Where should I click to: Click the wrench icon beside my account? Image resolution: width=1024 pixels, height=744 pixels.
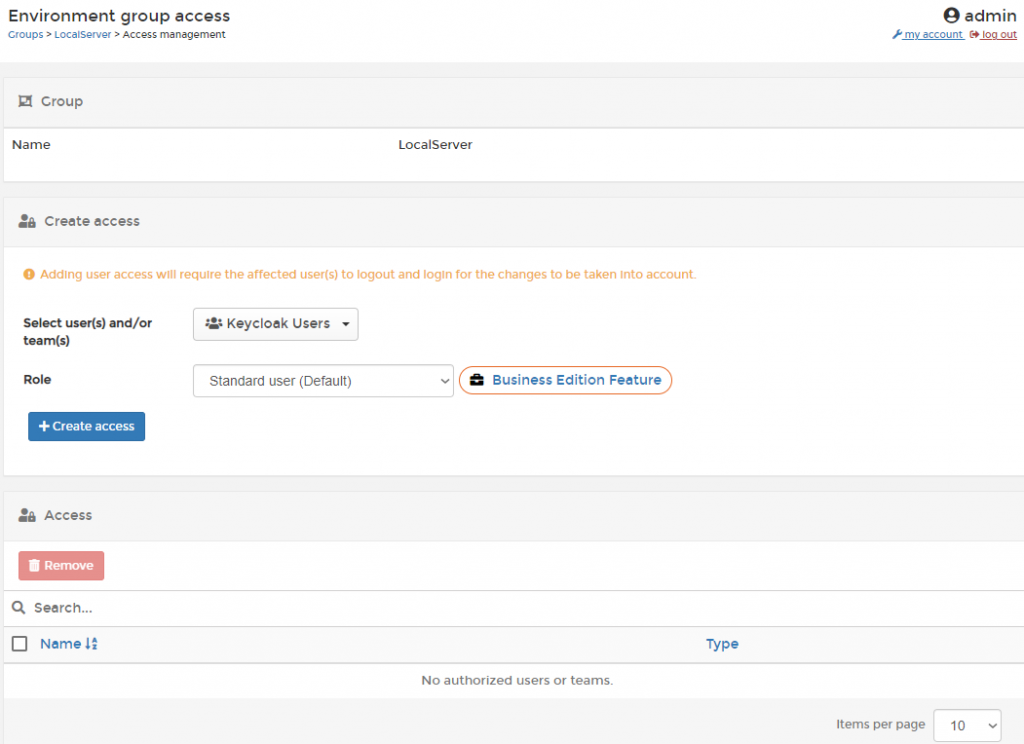(x=897, y=35)
